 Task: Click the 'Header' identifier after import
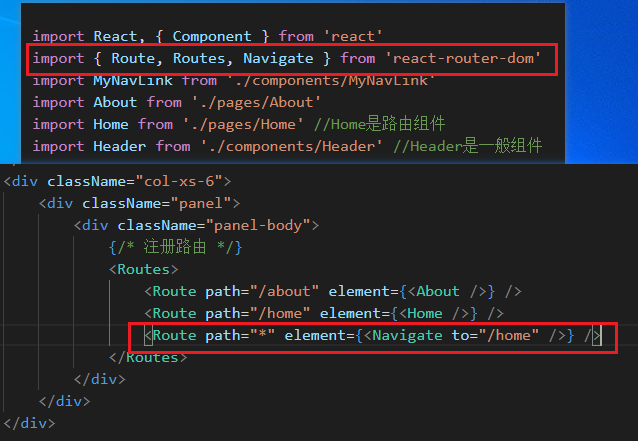pos(119,146)
